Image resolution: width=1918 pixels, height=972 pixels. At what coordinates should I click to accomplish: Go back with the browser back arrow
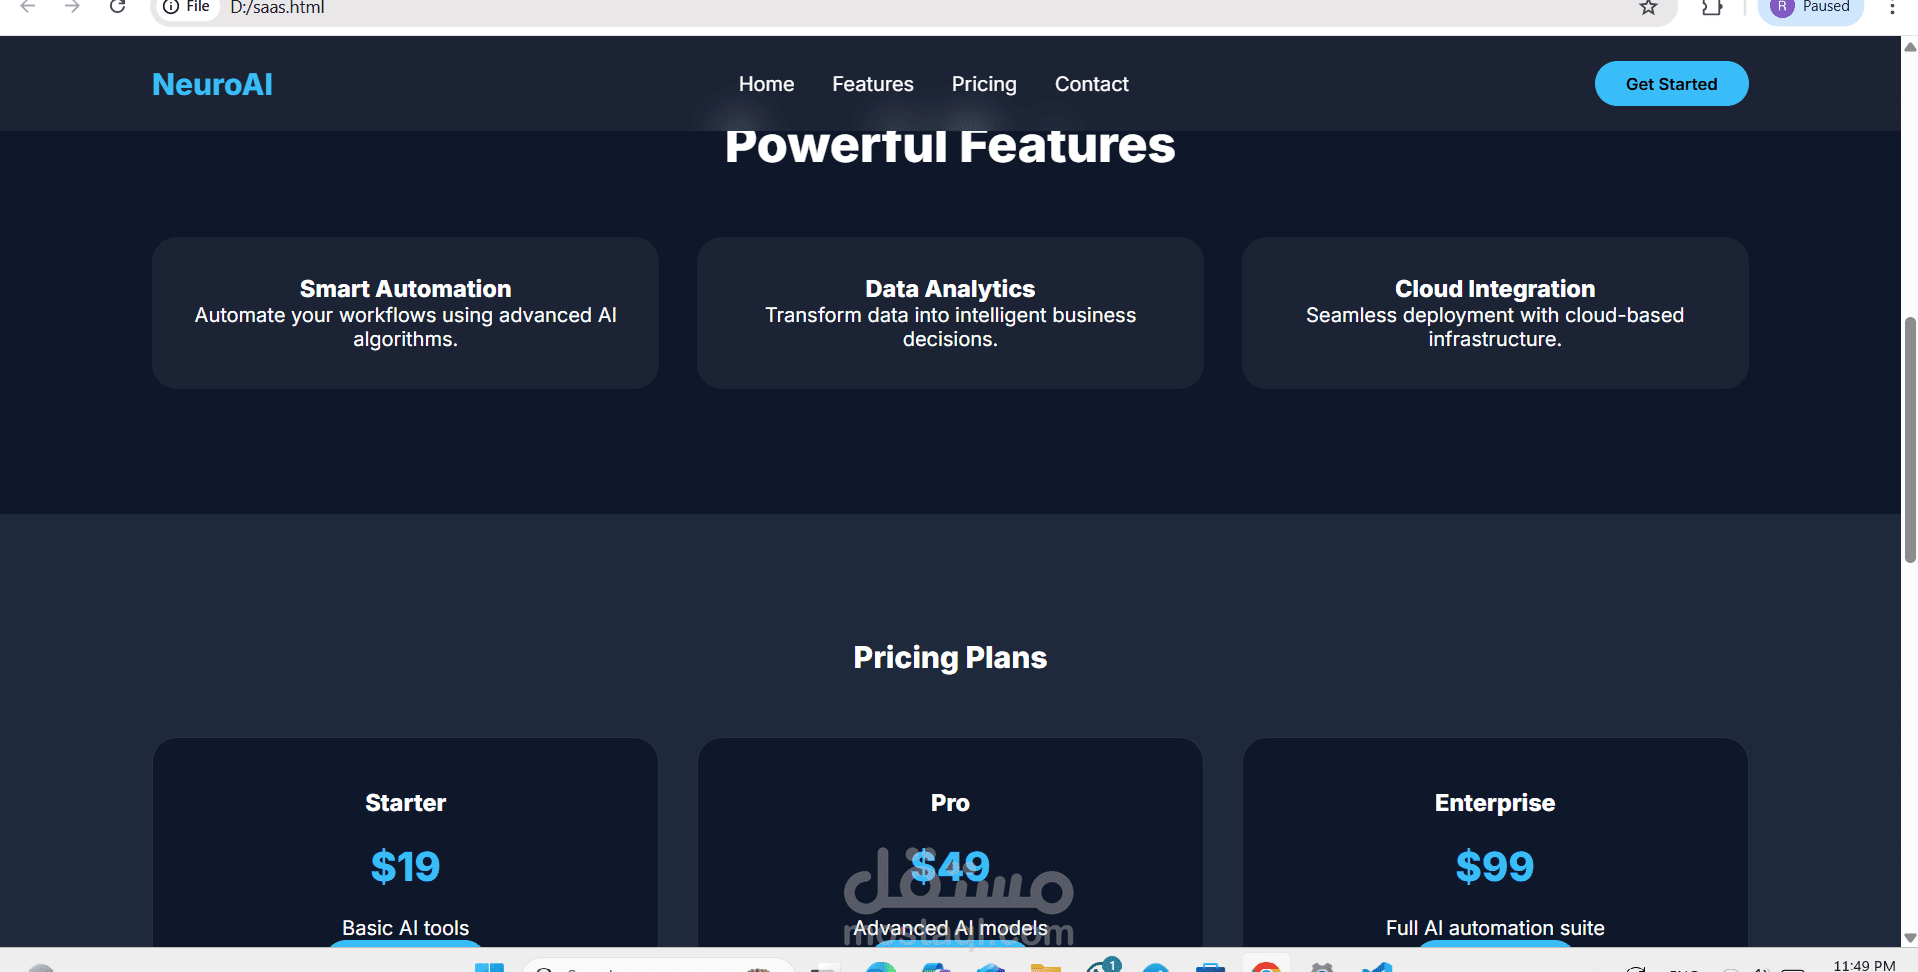(28, 7)
